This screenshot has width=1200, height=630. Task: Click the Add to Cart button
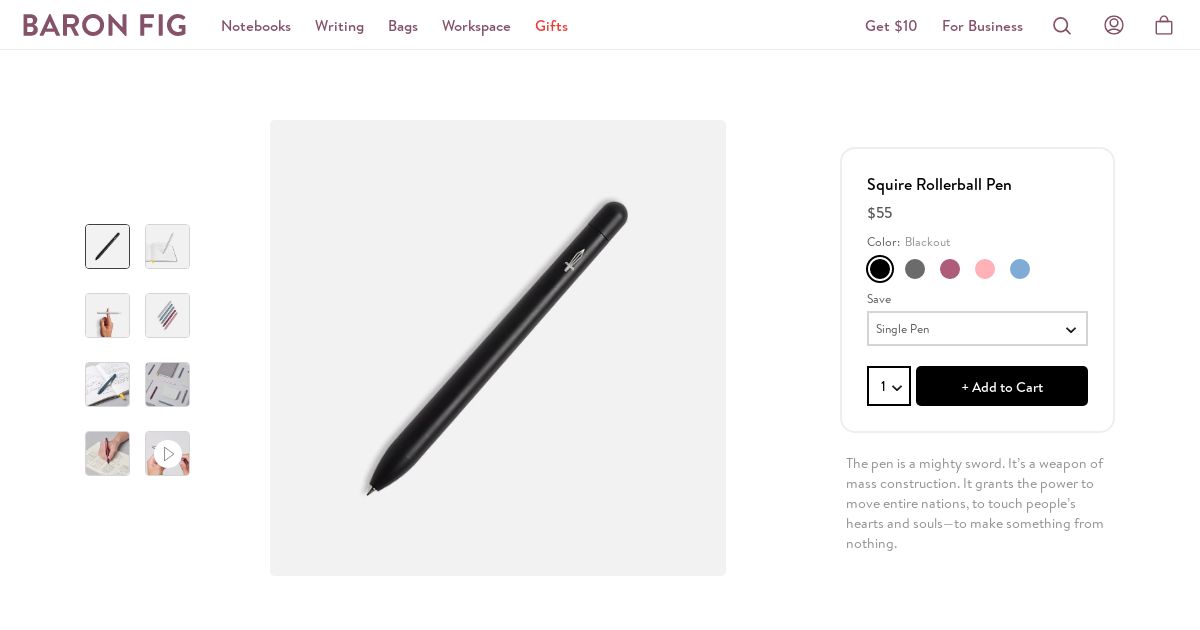tap(1002, 387)
